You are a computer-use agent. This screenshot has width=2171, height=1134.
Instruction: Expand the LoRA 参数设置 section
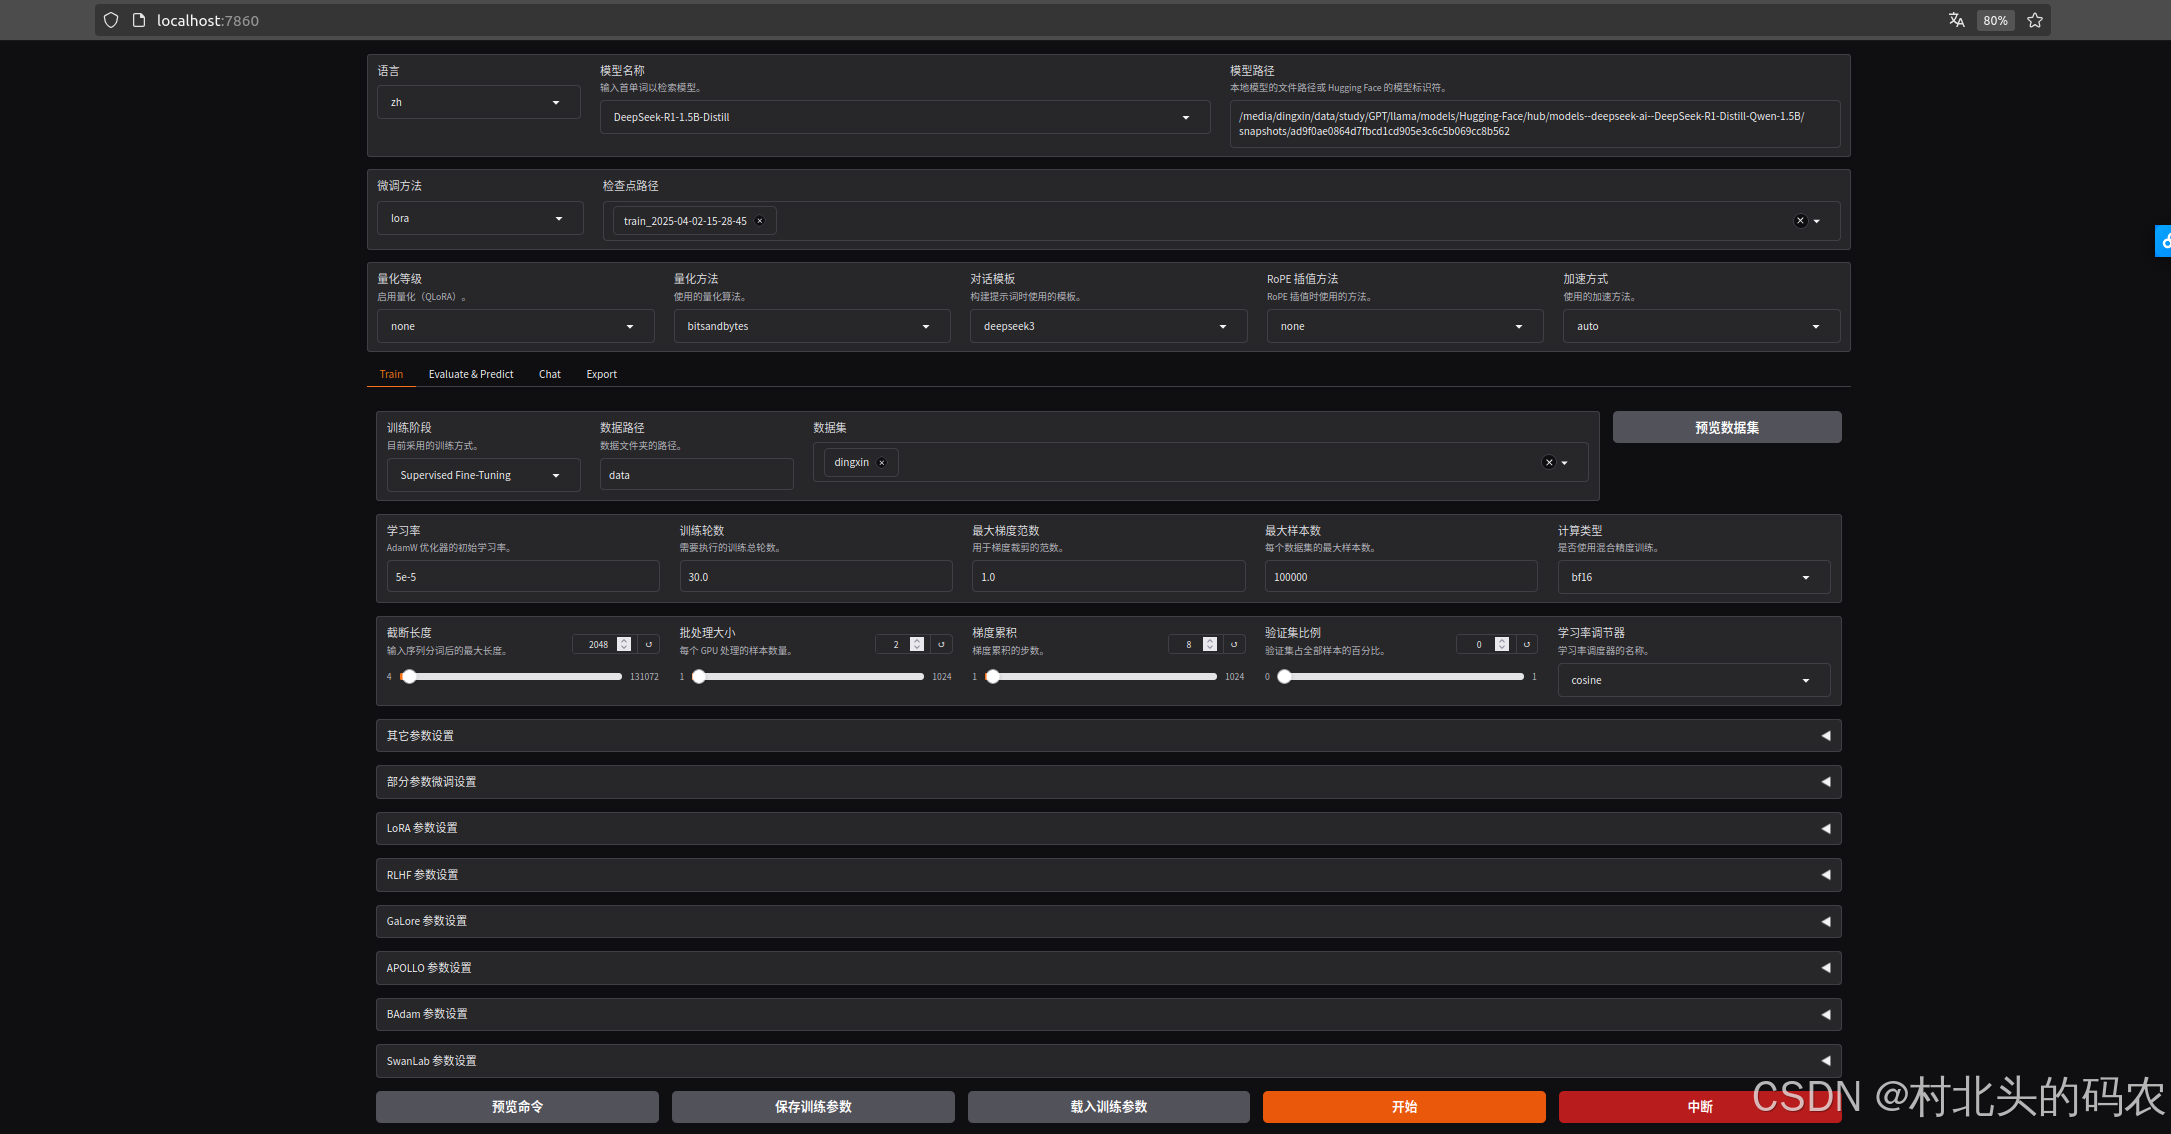point(1108,828)
